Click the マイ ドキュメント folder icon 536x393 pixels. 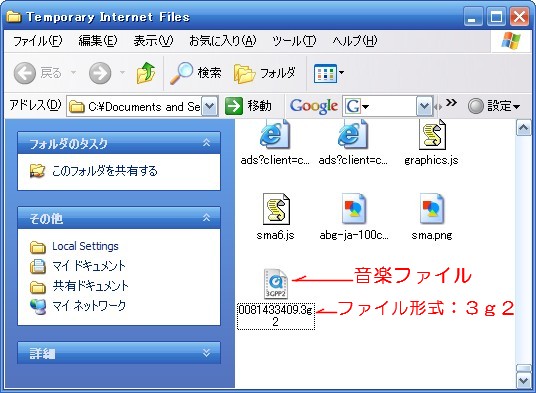pos(38,266)
